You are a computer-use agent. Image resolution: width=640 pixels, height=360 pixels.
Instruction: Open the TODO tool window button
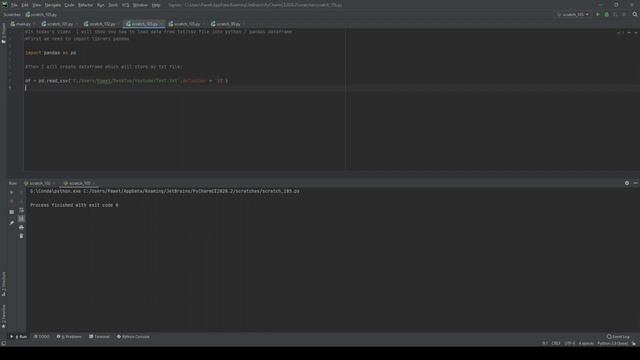coord(42,337)
